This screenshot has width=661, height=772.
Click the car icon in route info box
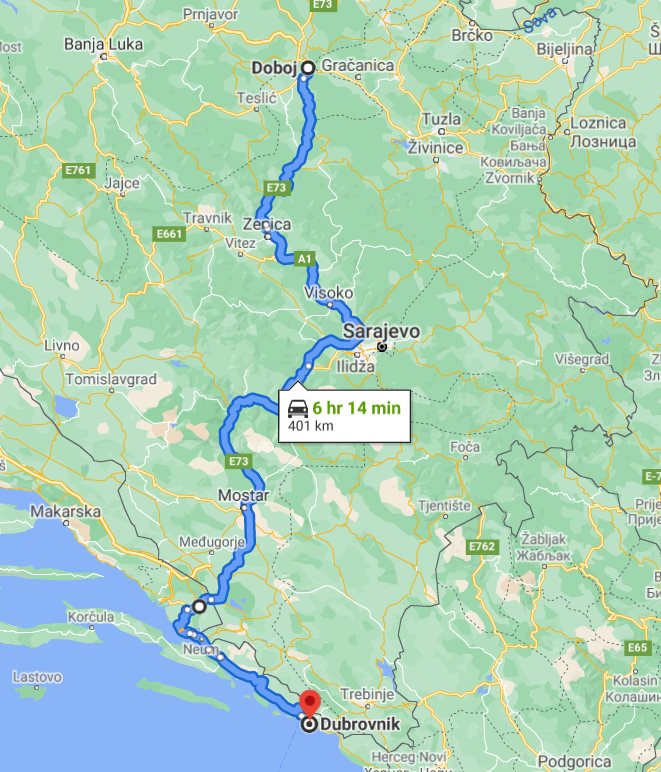click(298, 408)
